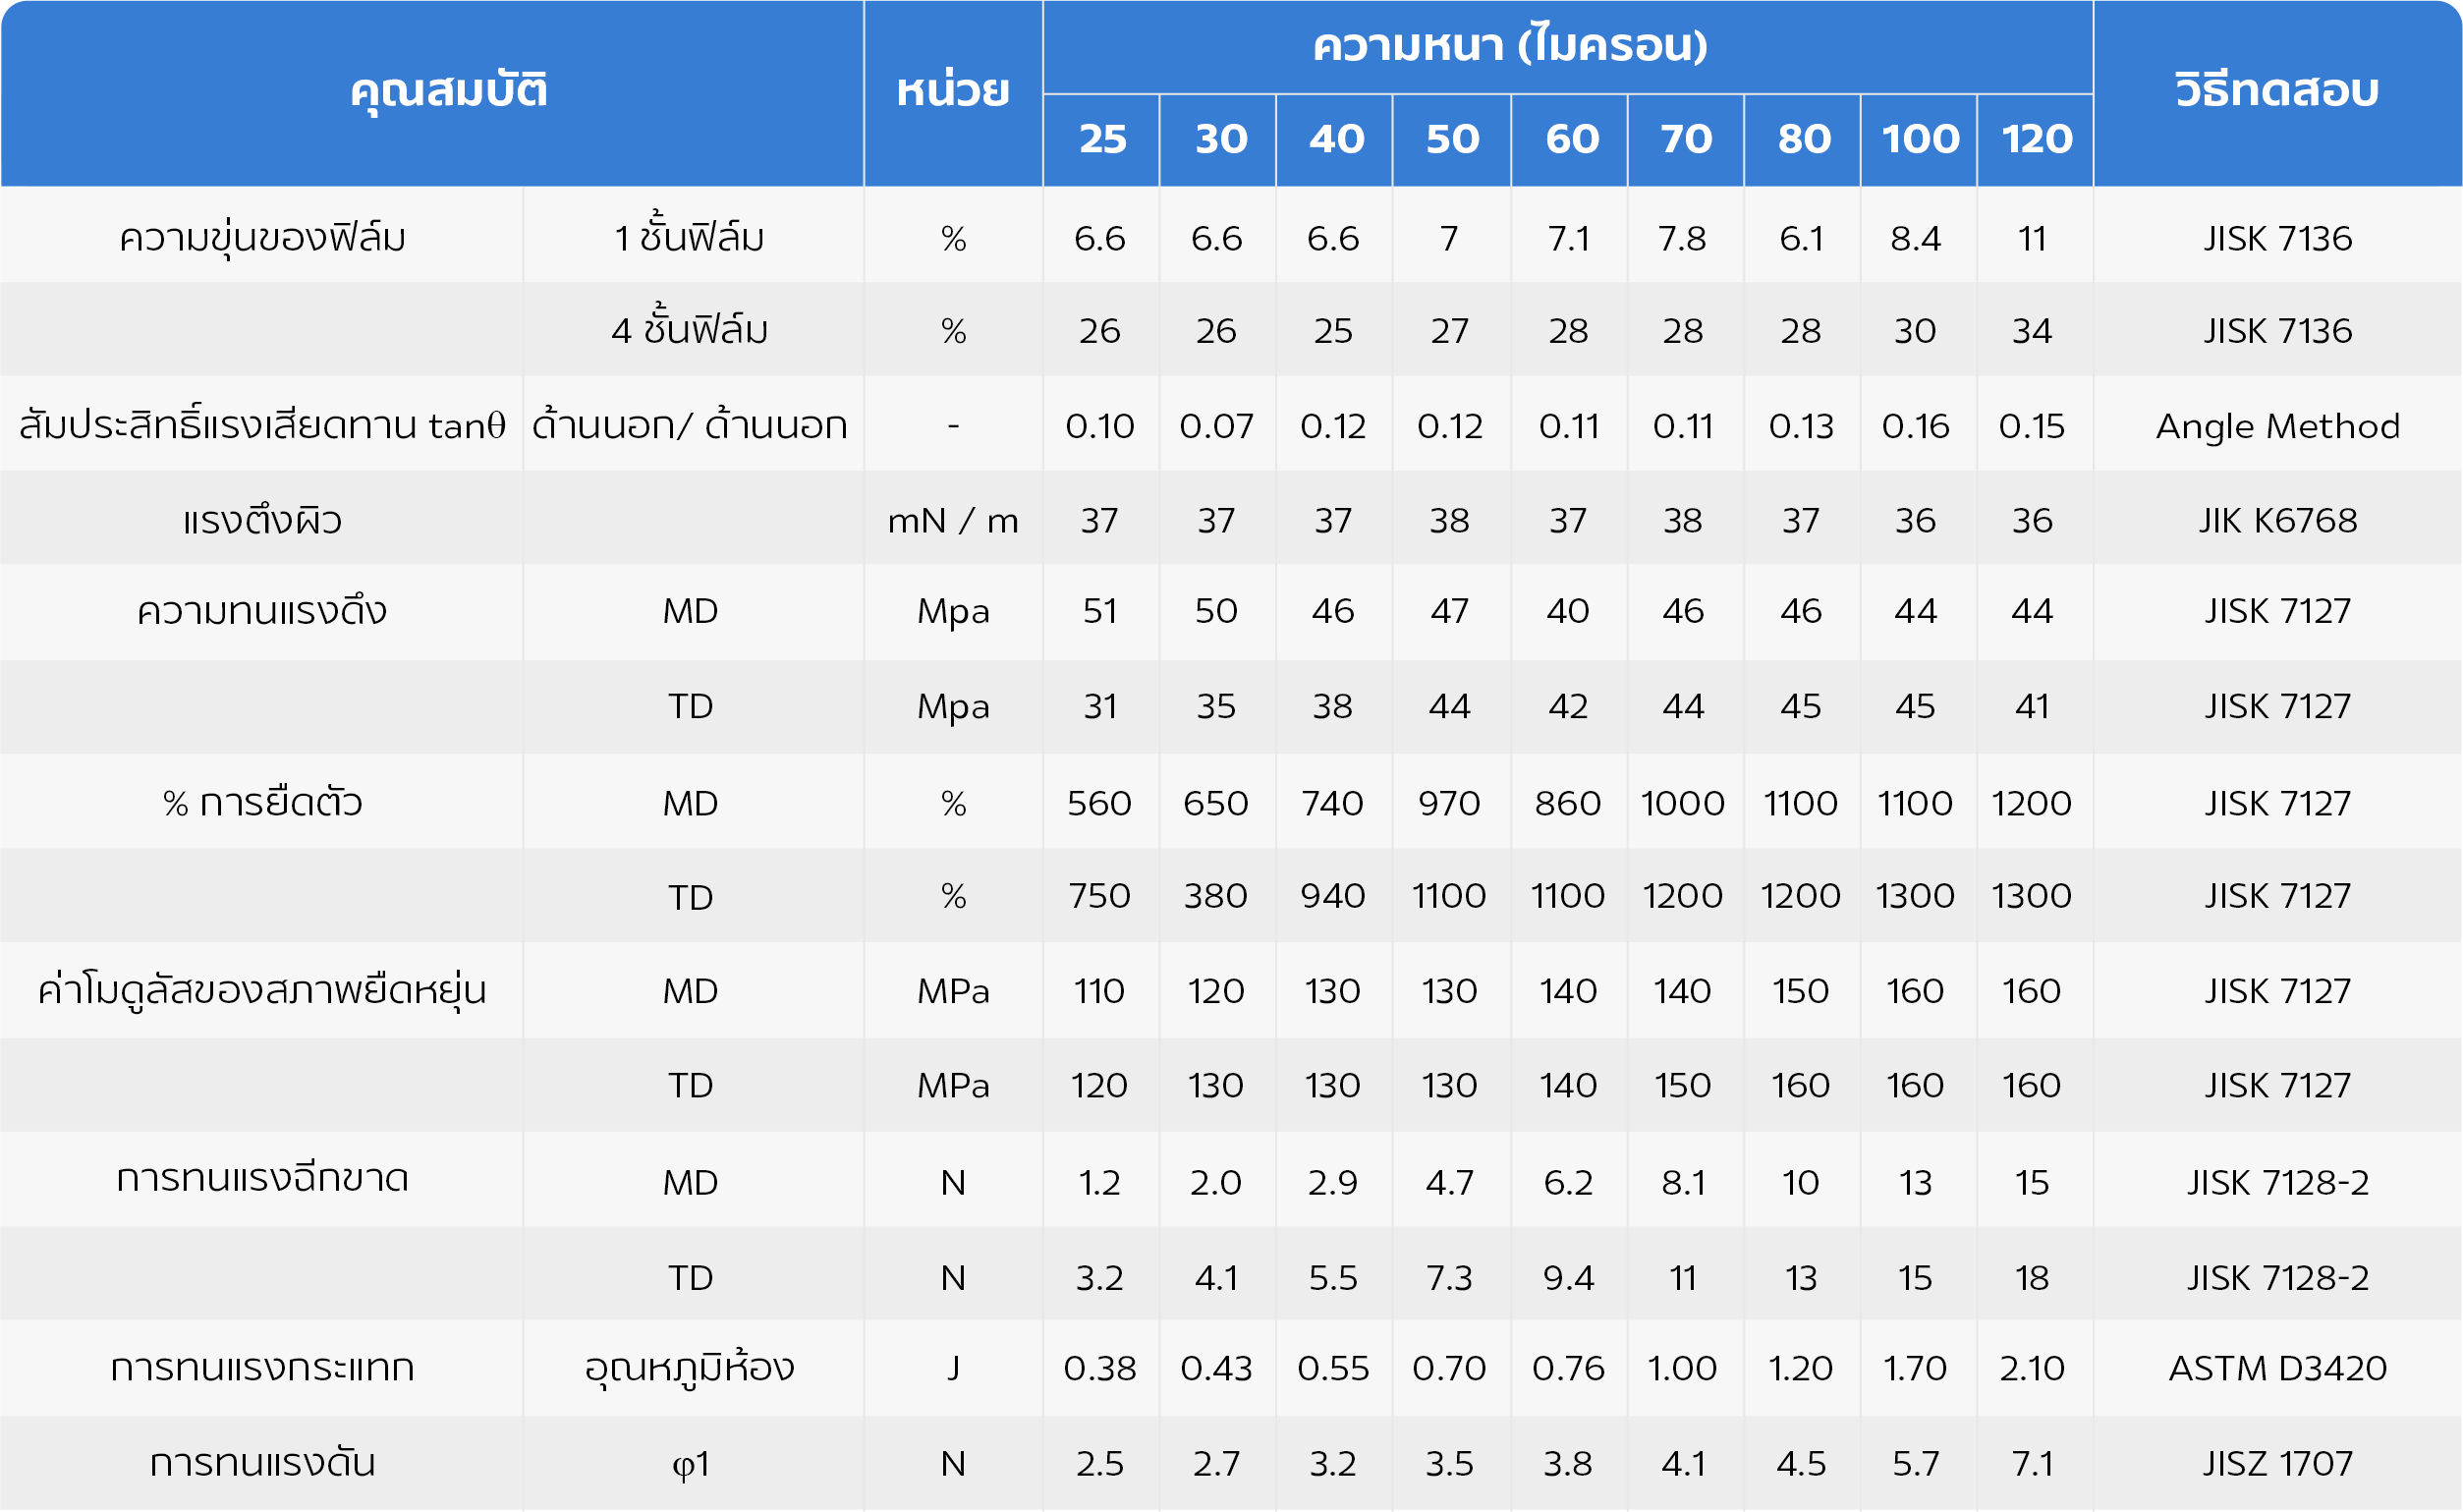The image size is (2463, 1512).
Task: Click the JIK K6768 test method cell
Action: (x=2276, y=520)
